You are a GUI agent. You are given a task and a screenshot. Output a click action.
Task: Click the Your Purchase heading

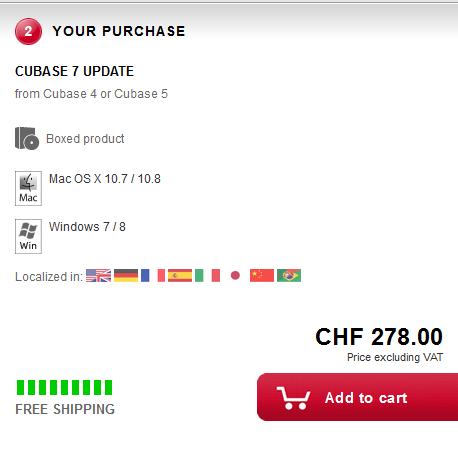(119, 31)
